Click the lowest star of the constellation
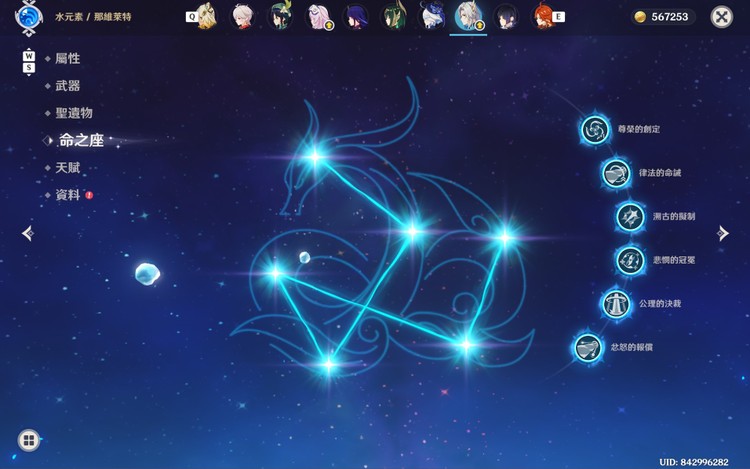Viewport: 750px width, 469px height. [x=329, y=365]
